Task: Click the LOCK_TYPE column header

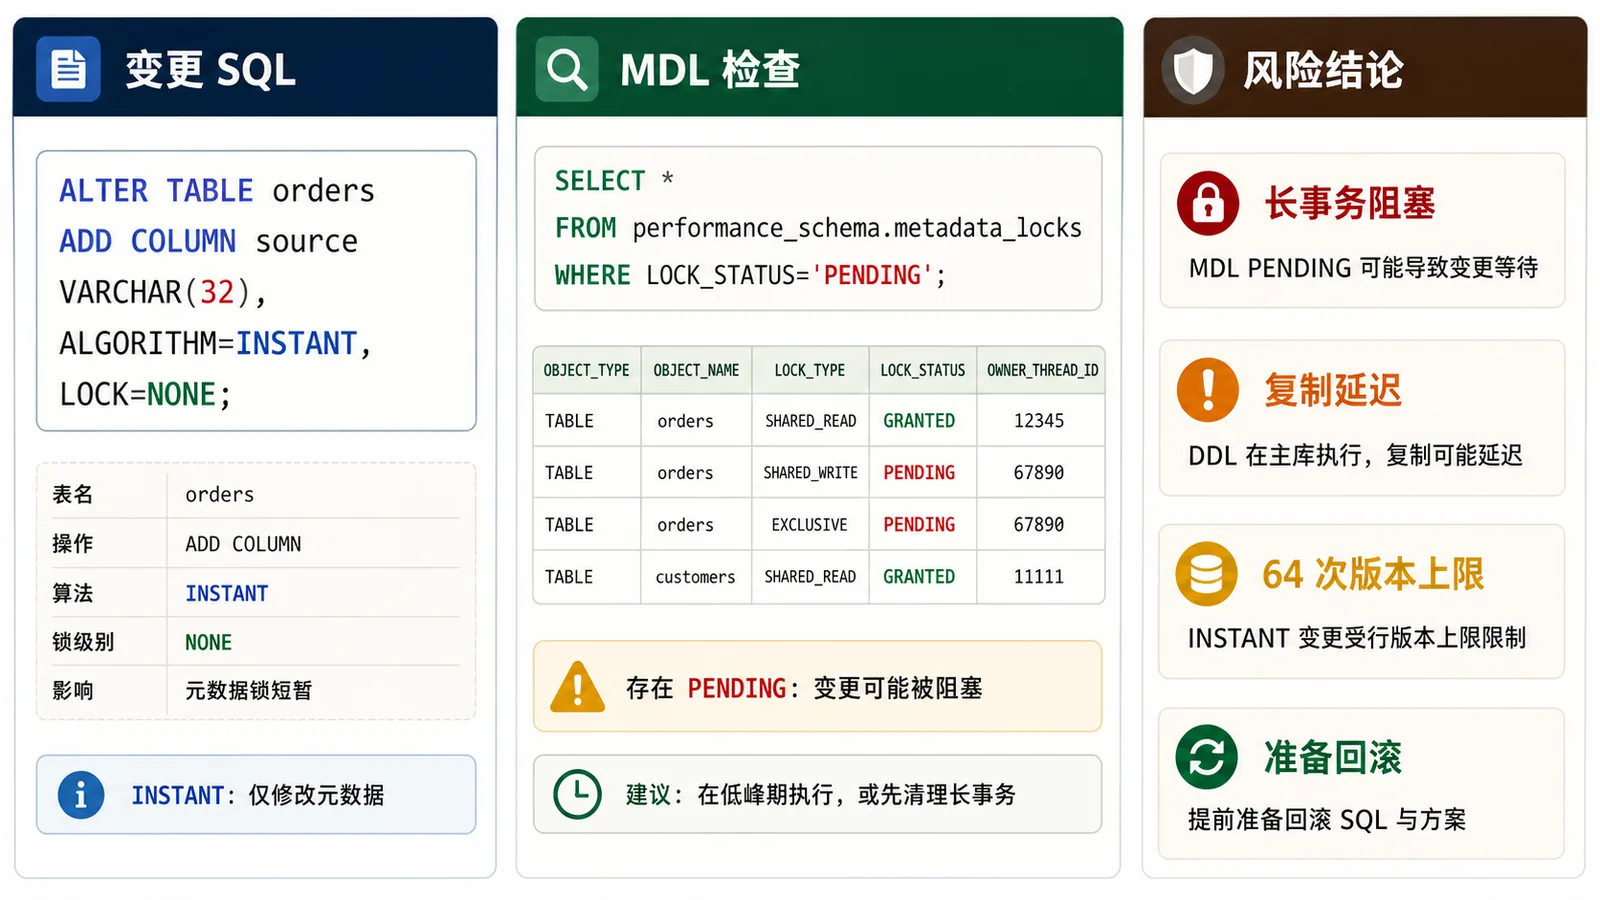Action: click(x=809, y=370)
